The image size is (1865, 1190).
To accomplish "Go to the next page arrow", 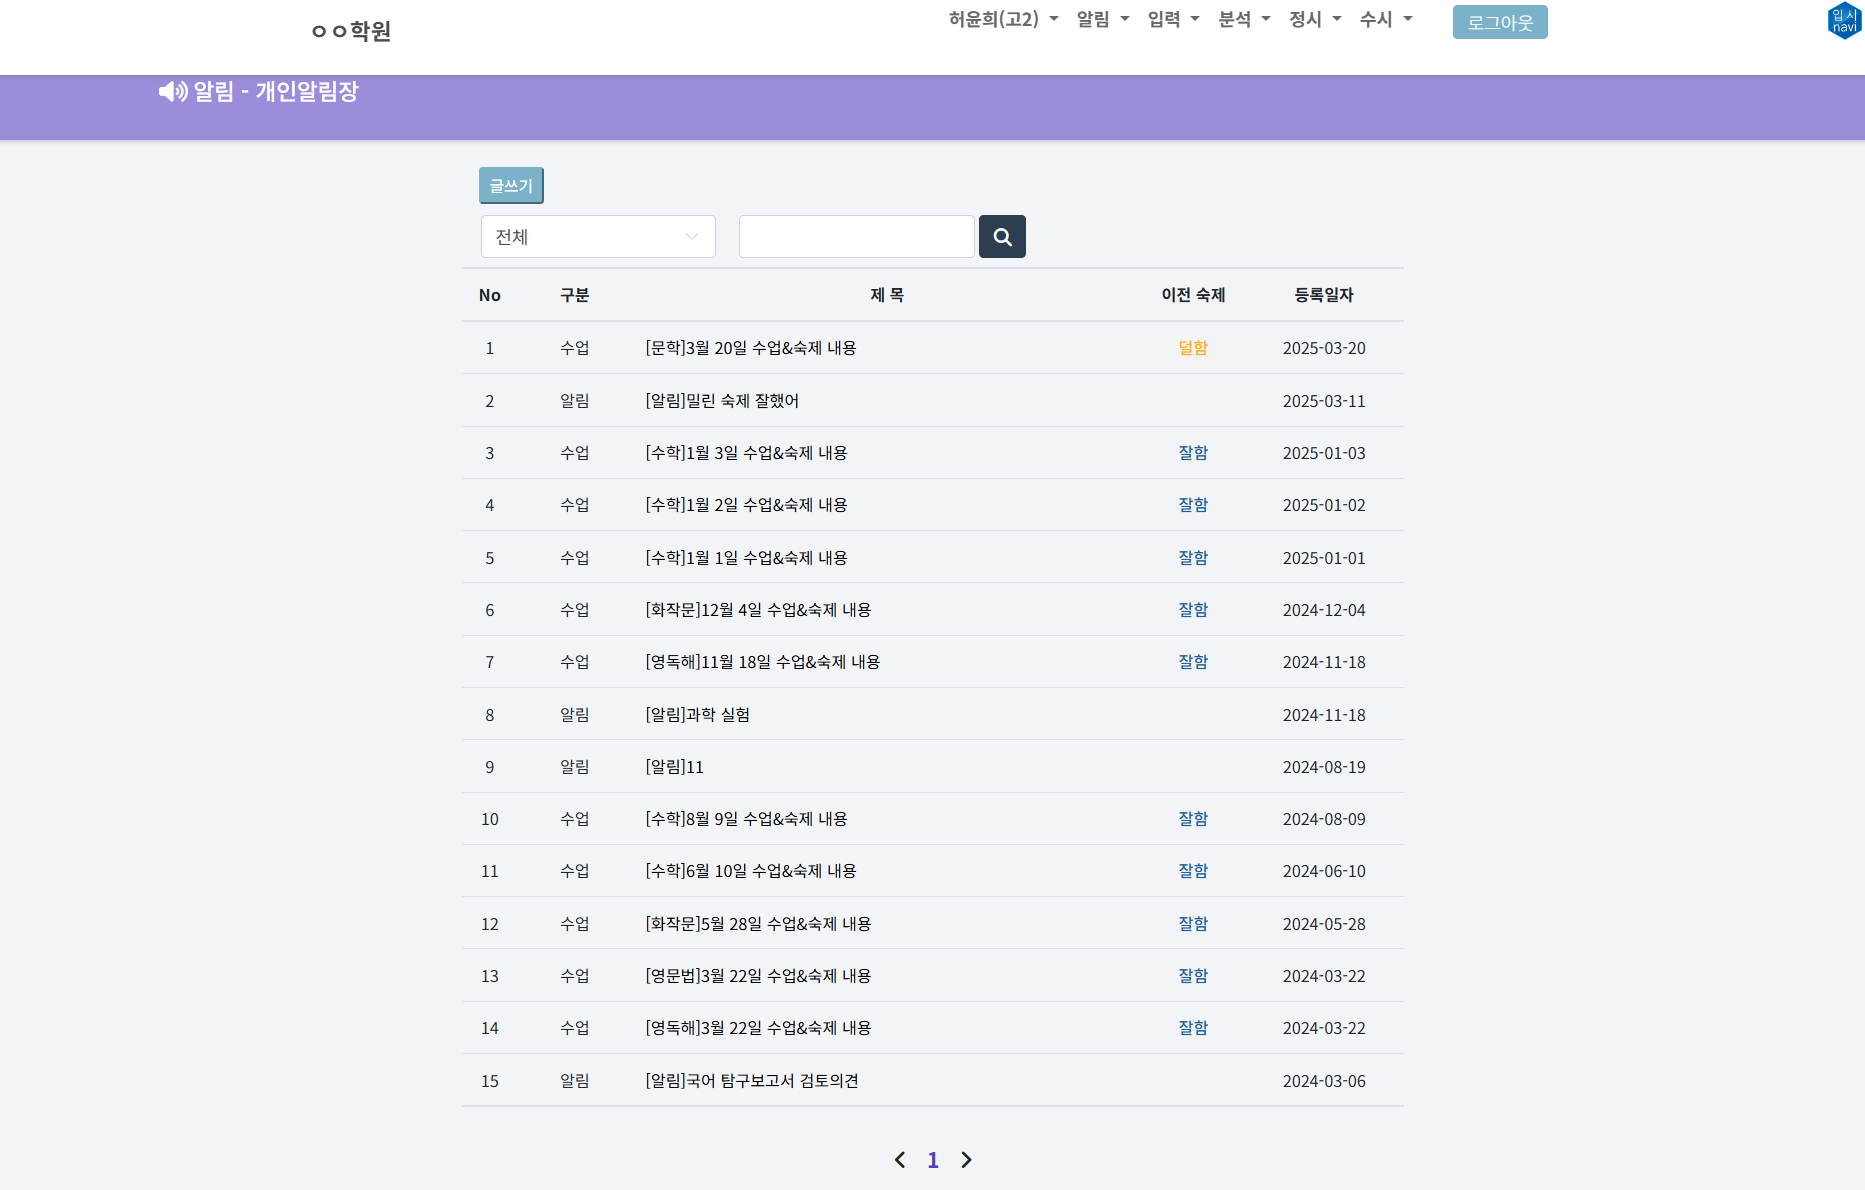I will tap(966, 1160).
